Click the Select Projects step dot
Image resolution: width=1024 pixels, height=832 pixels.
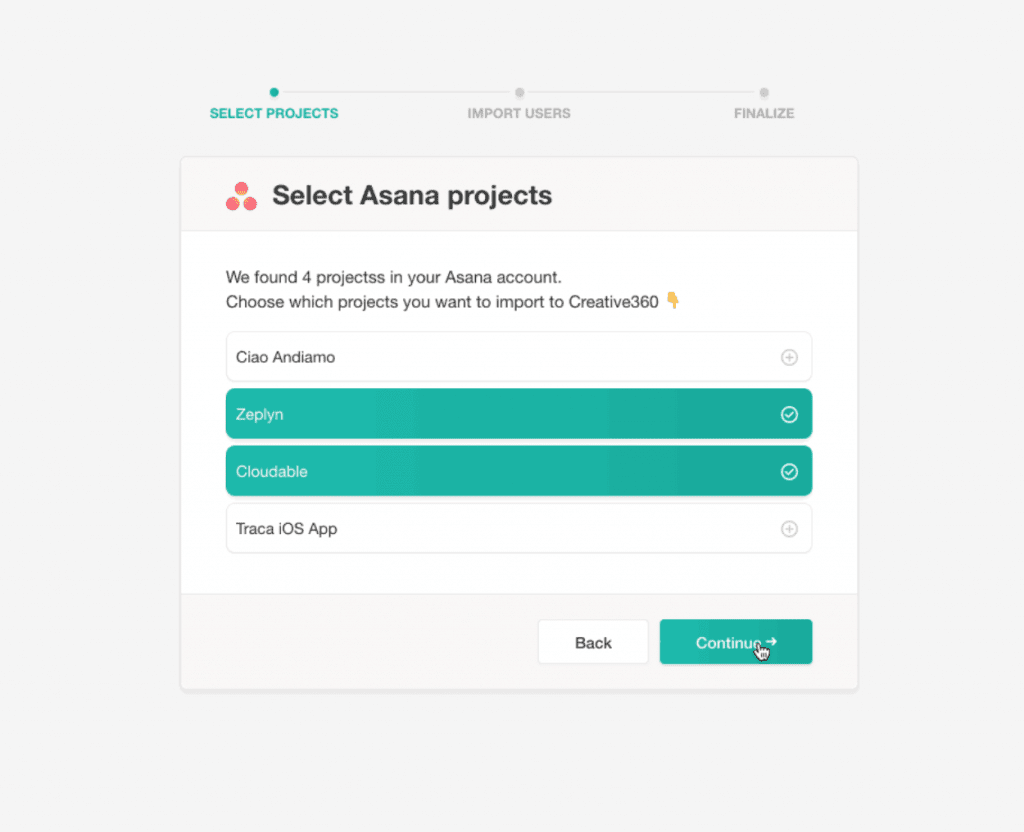[x=274, y=92]
